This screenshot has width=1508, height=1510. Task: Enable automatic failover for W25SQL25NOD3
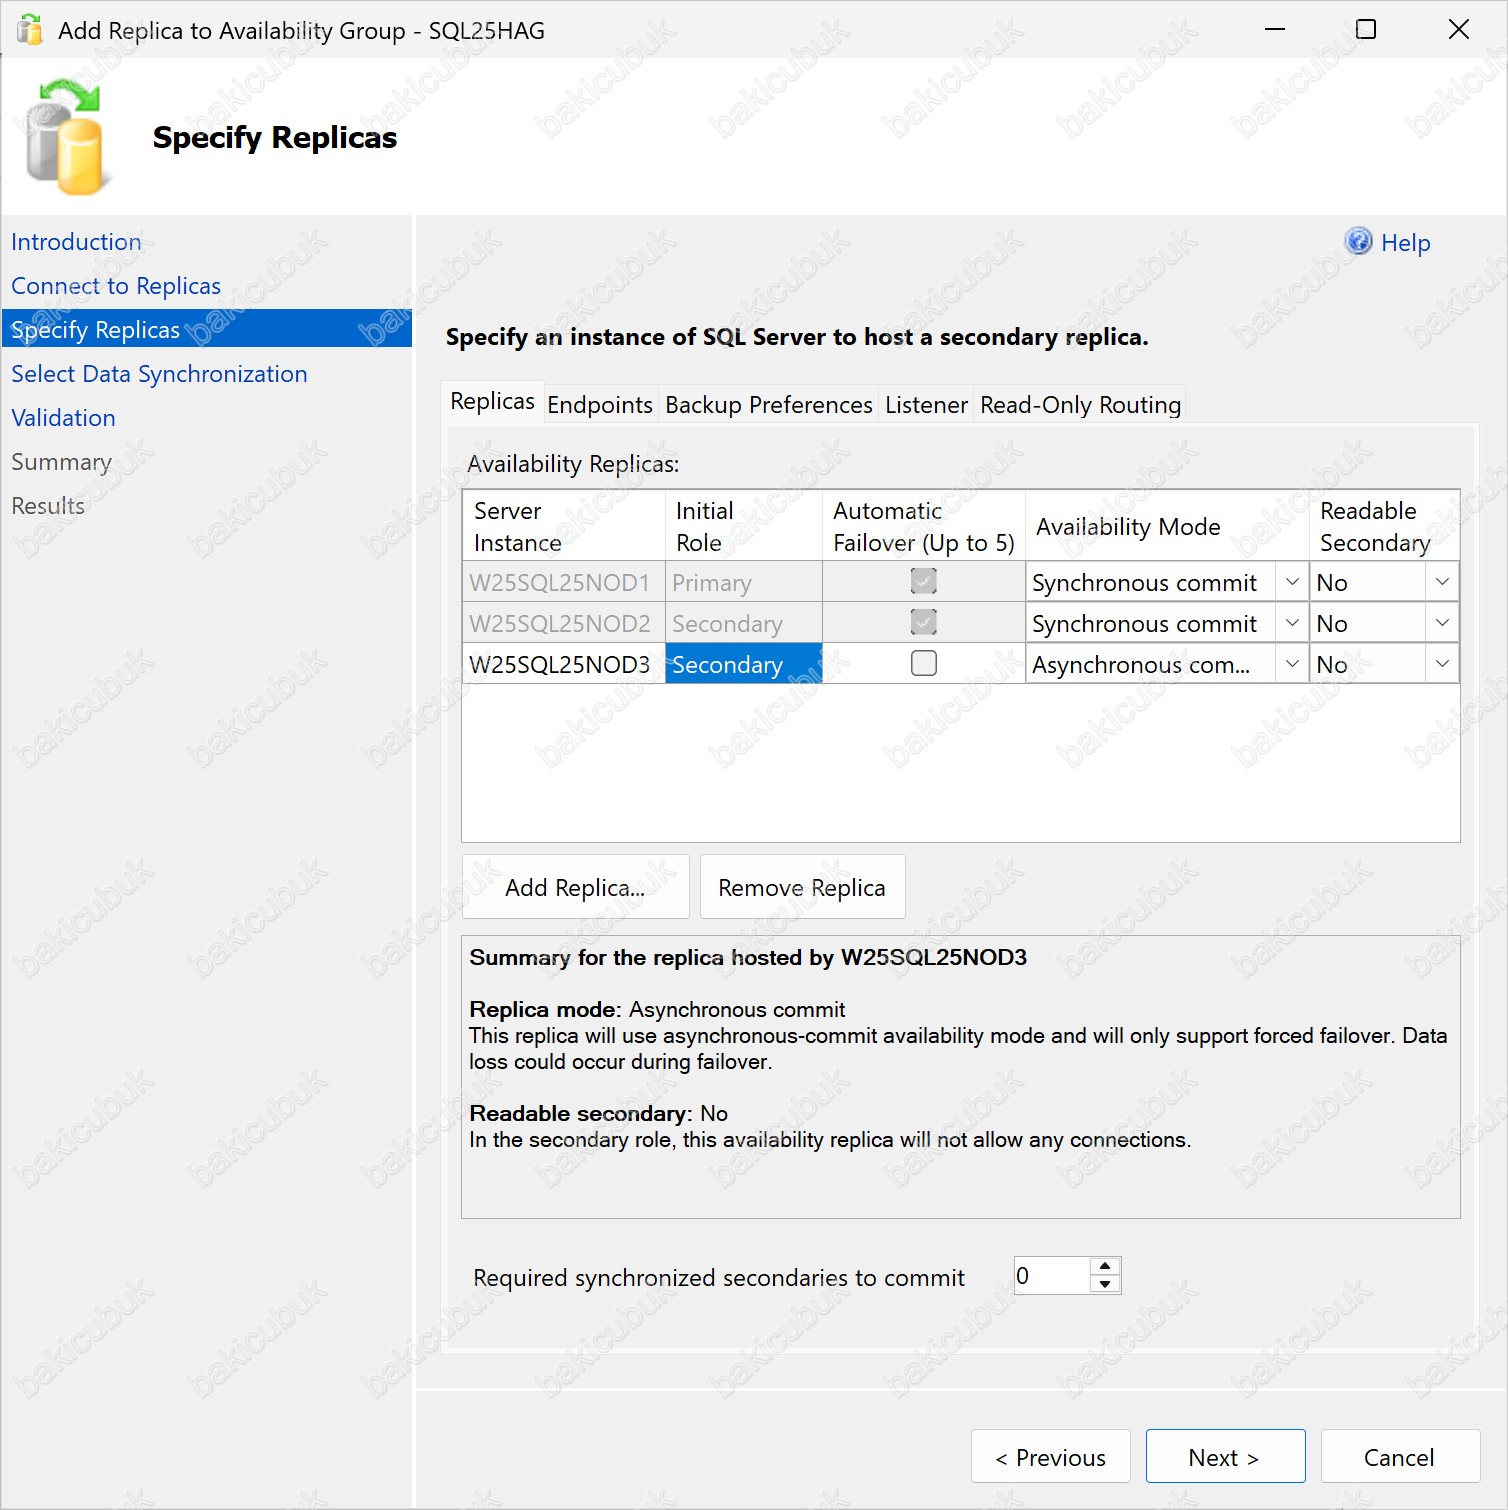click(x=924, y=664)
